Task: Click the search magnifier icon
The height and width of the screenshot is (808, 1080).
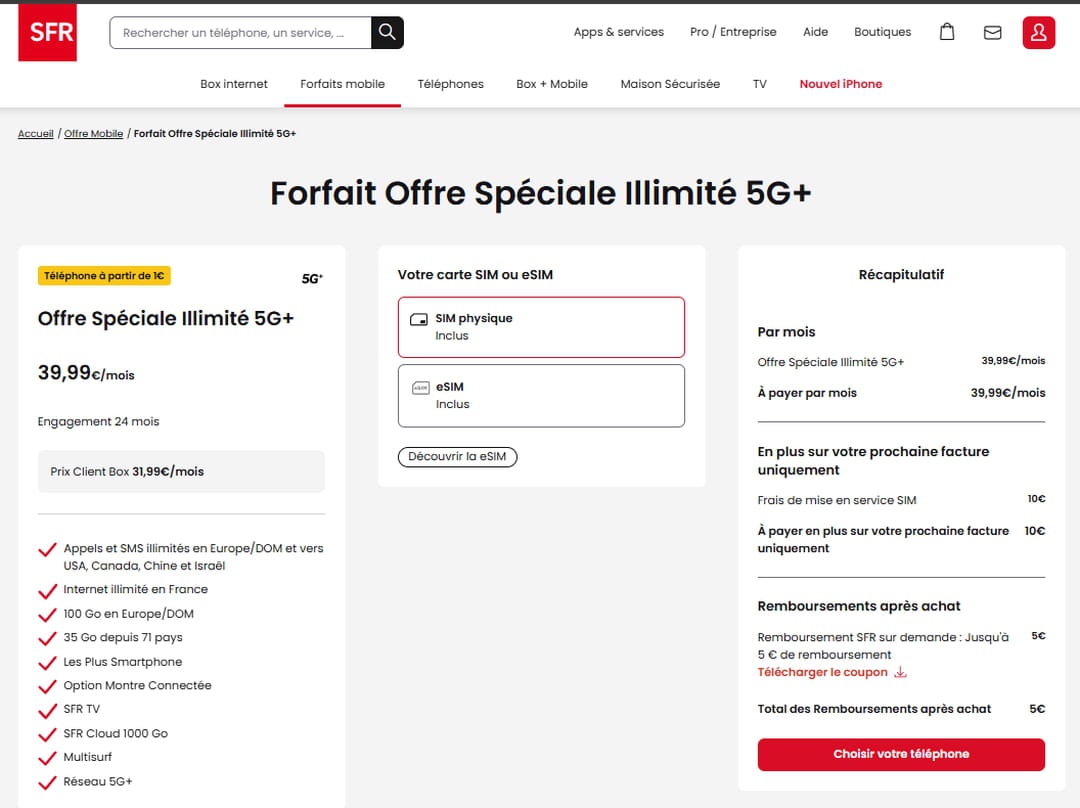Action: pos(387,32)
